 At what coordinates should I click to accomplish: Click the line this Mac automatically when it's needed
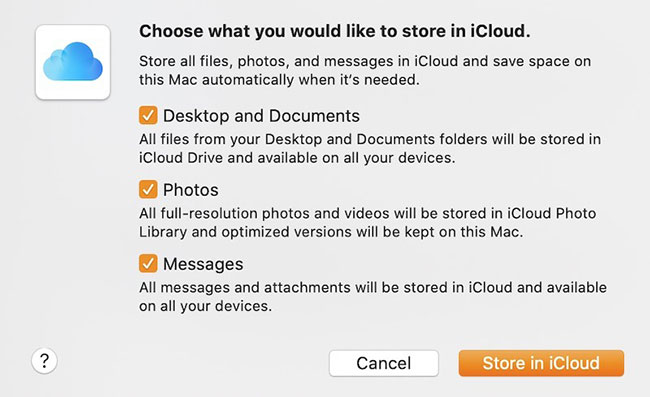(279, 80)
